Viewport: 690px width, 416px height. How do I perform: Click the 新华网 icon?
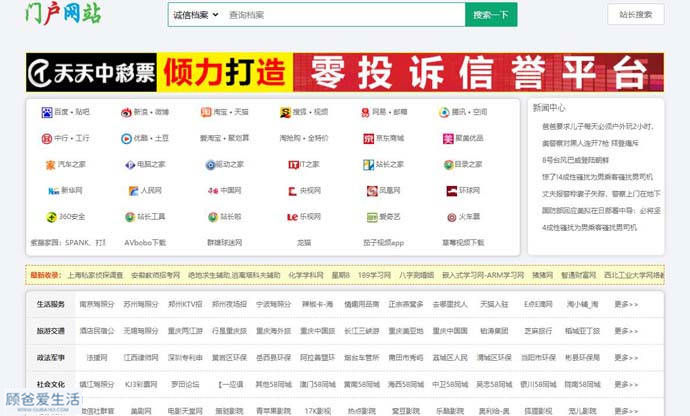[54, 191]
